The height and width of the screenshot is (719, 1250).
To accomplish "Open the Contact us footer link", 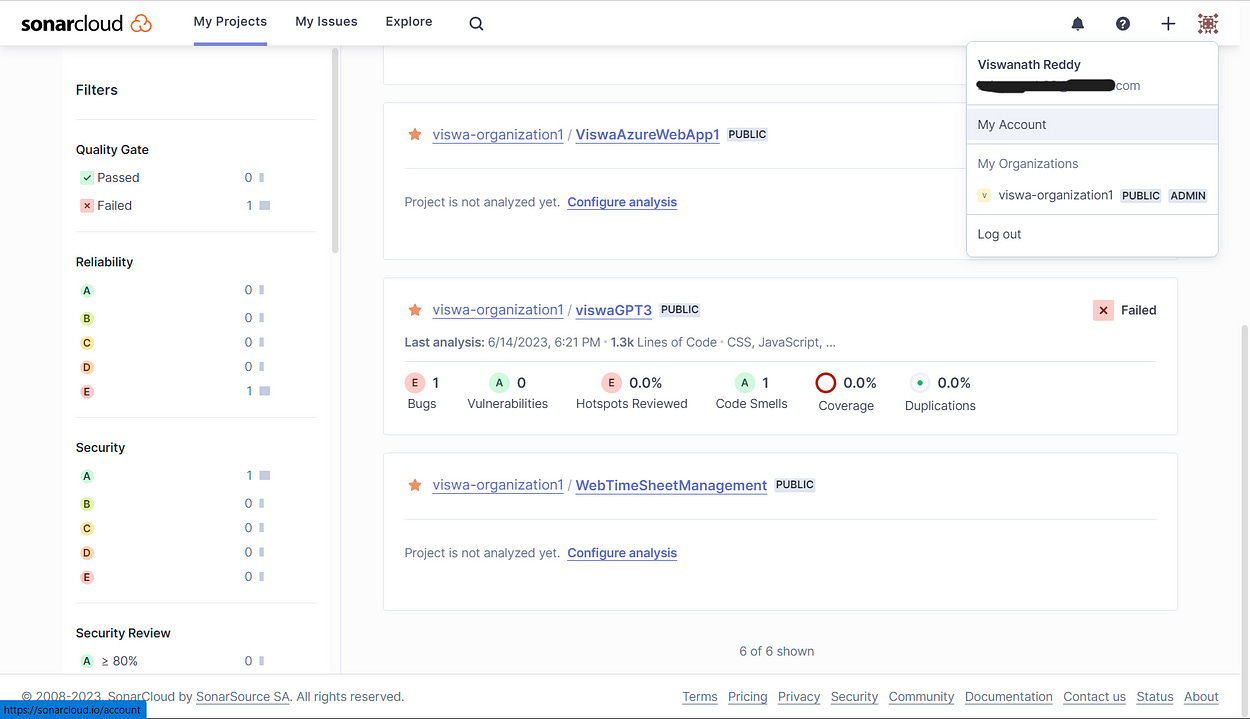I will (x=1094, y=697).
